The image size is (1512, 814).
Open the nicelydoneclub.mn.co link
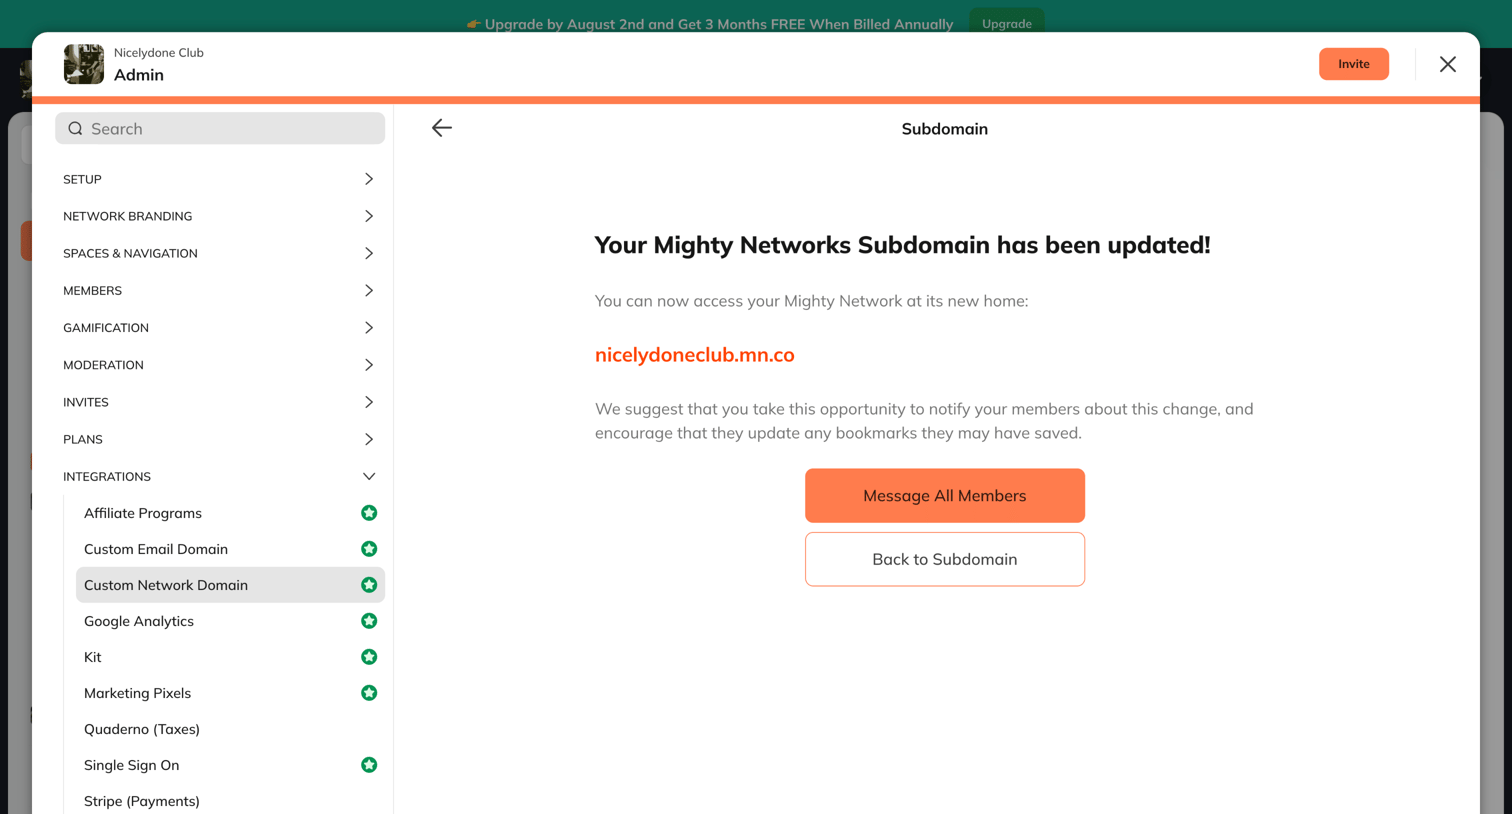click(x=695, y=355)
